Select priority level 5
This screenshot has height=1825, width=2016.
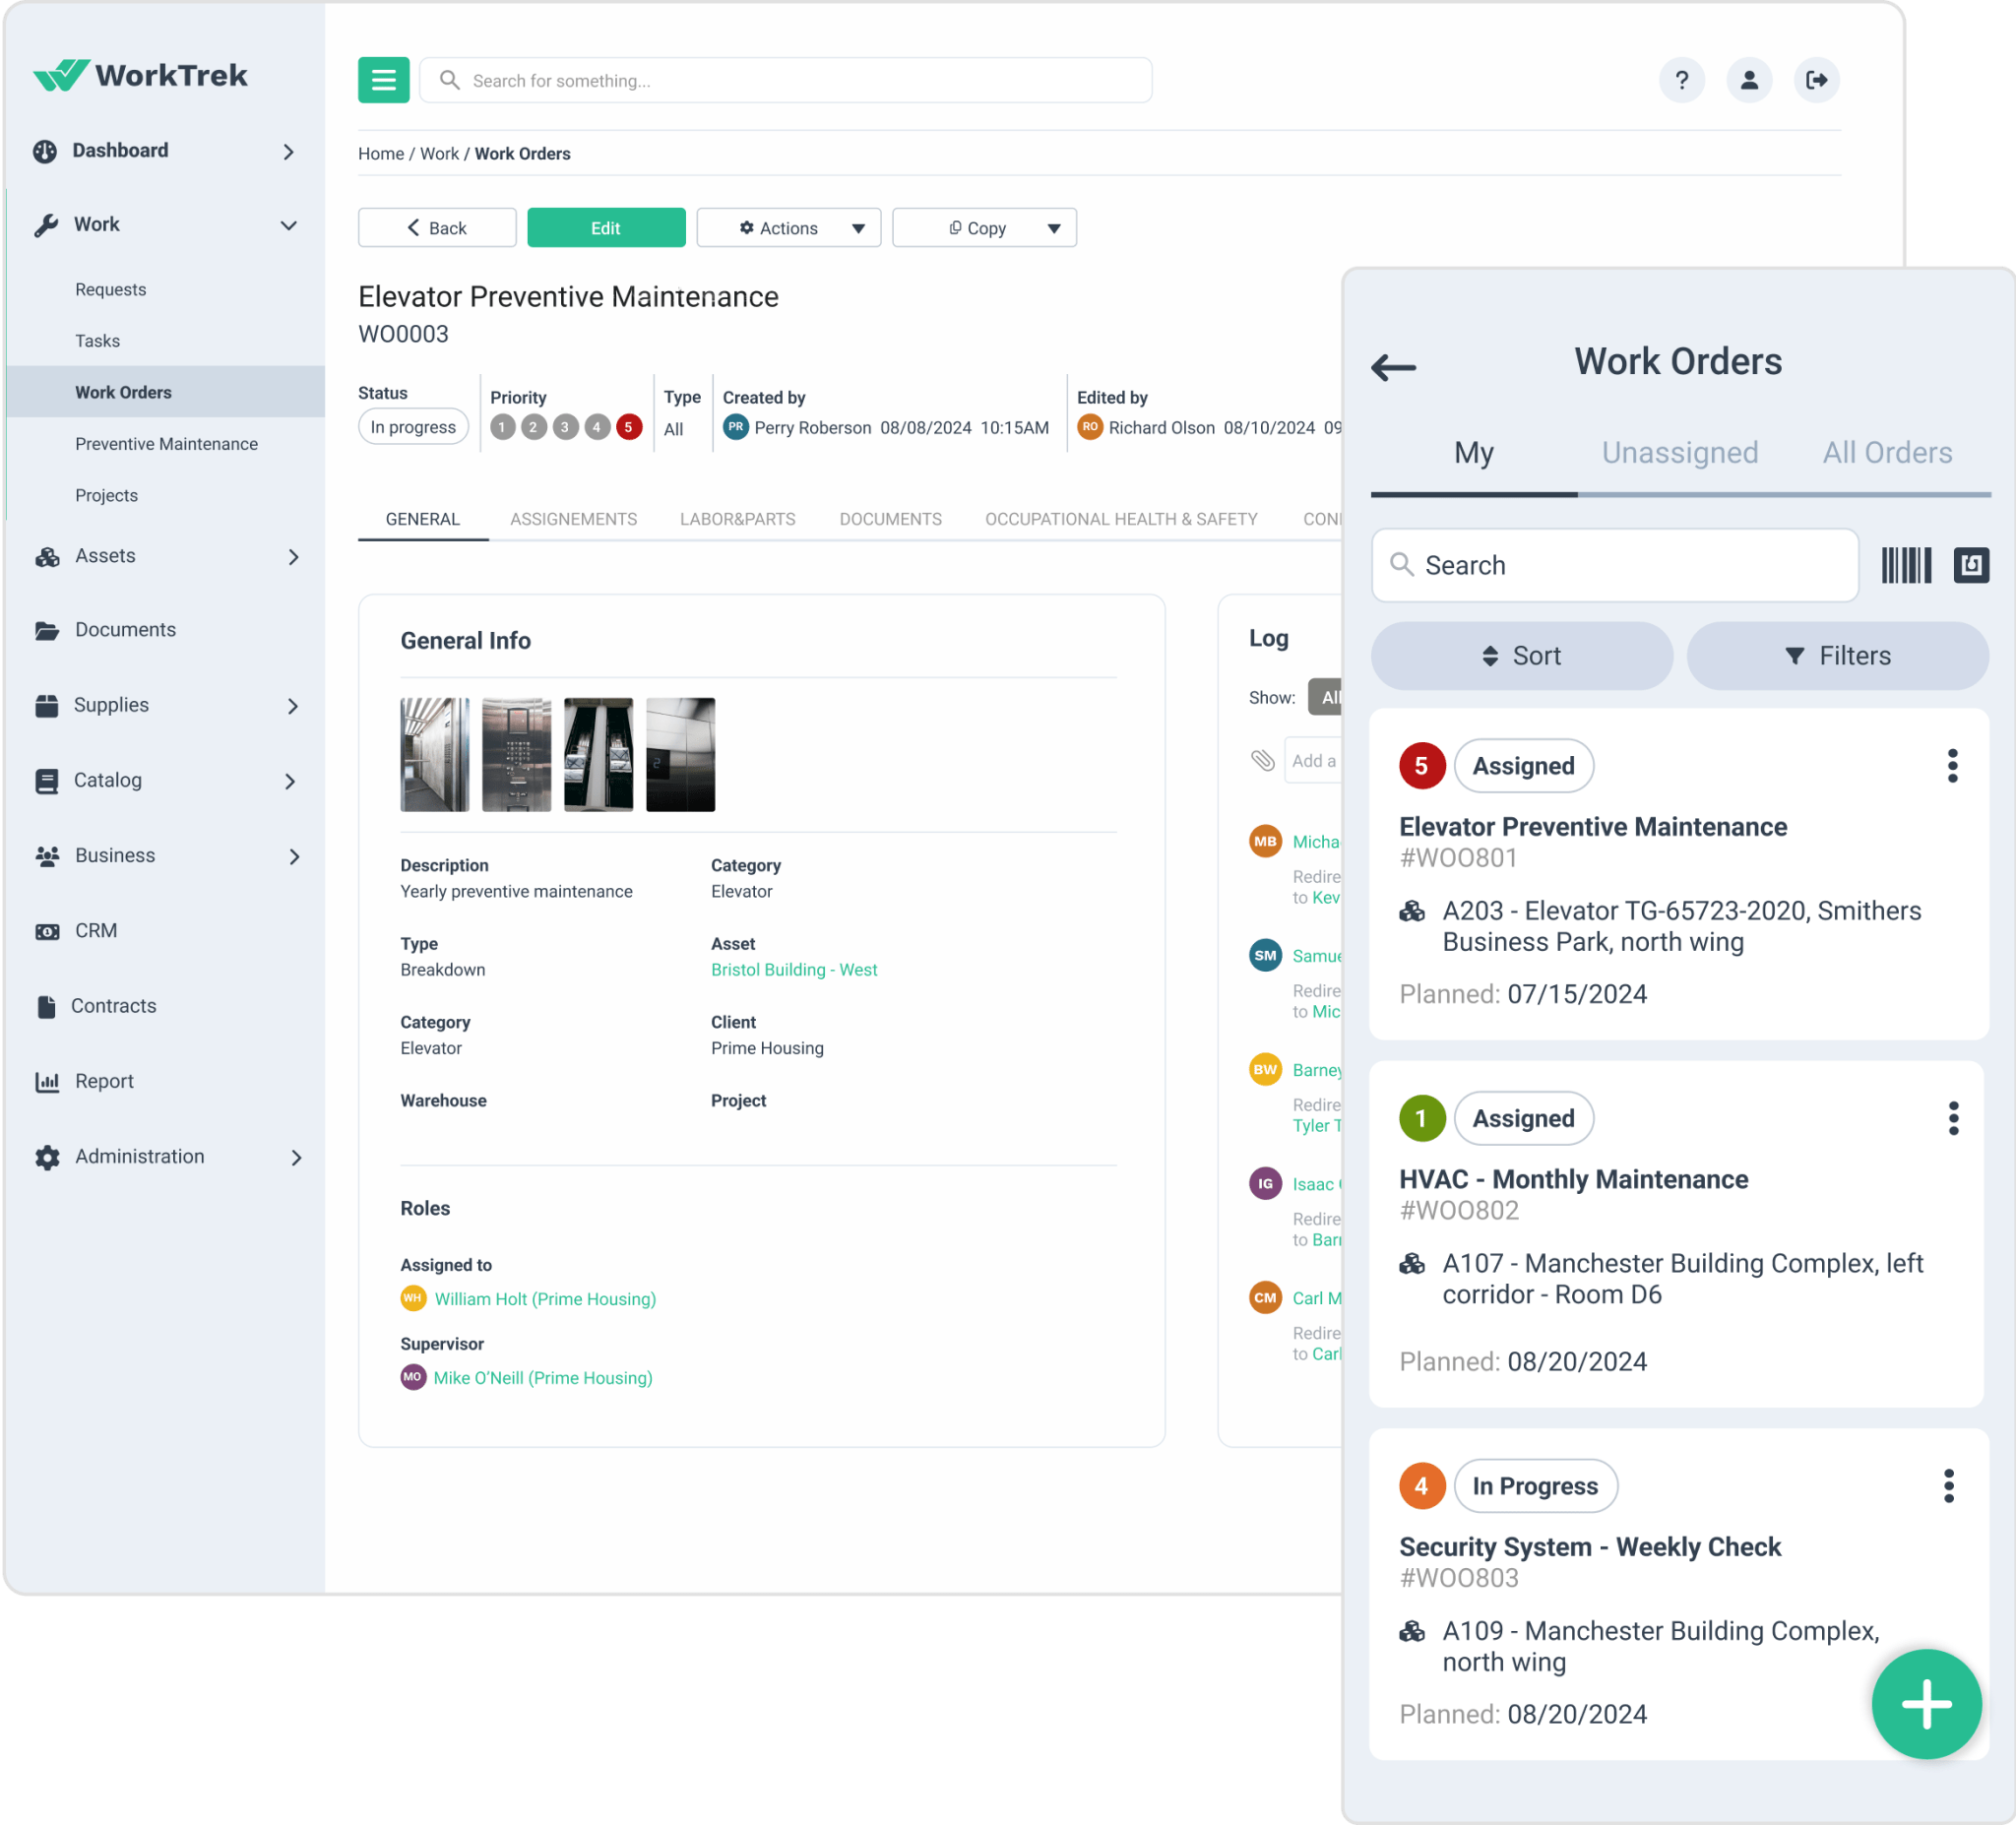coord(629,426)
